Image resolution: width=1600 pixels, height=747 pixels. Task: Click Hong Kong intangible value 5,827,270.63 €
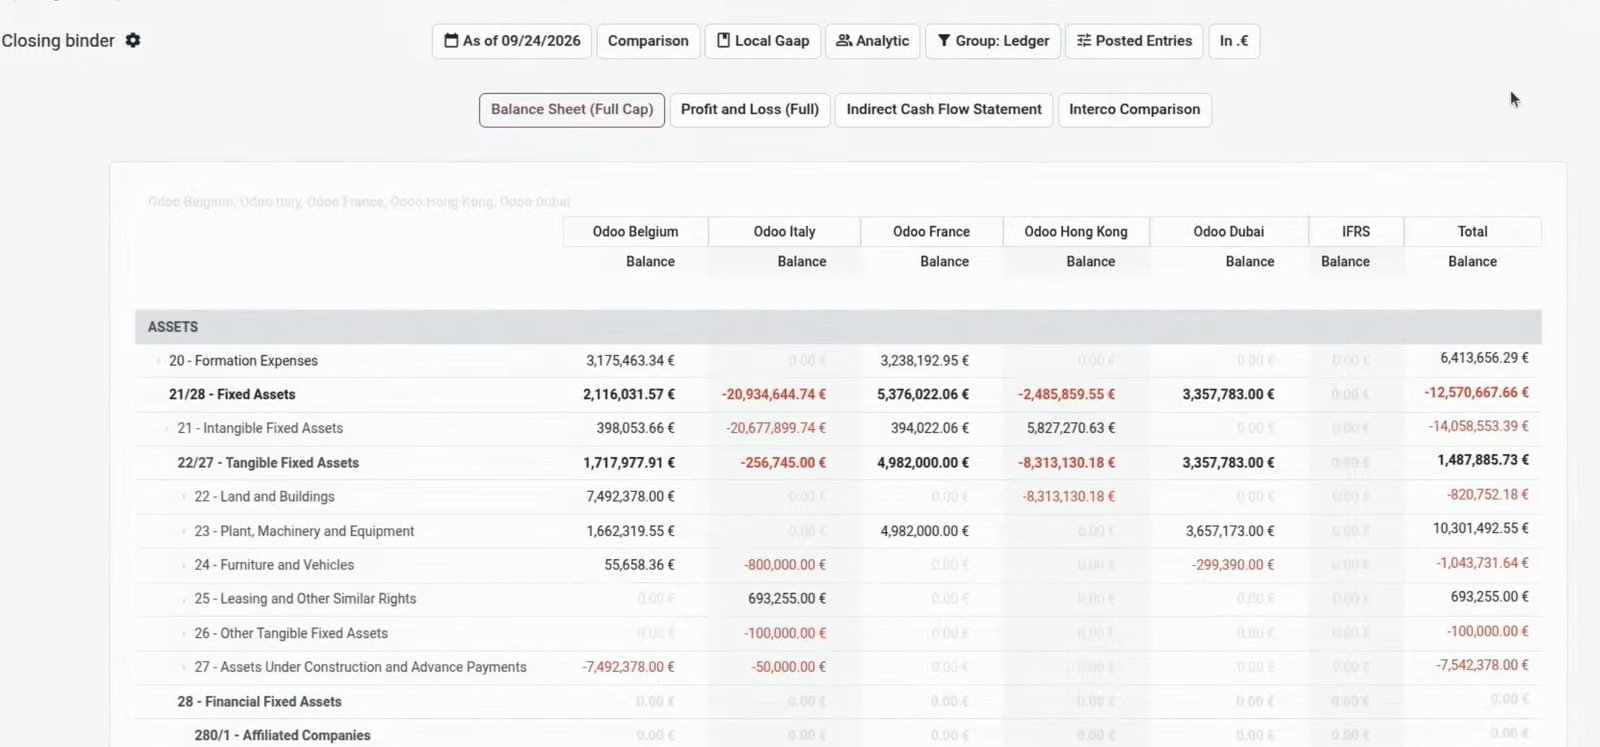pyautogui.click(x=1071, y=428)
